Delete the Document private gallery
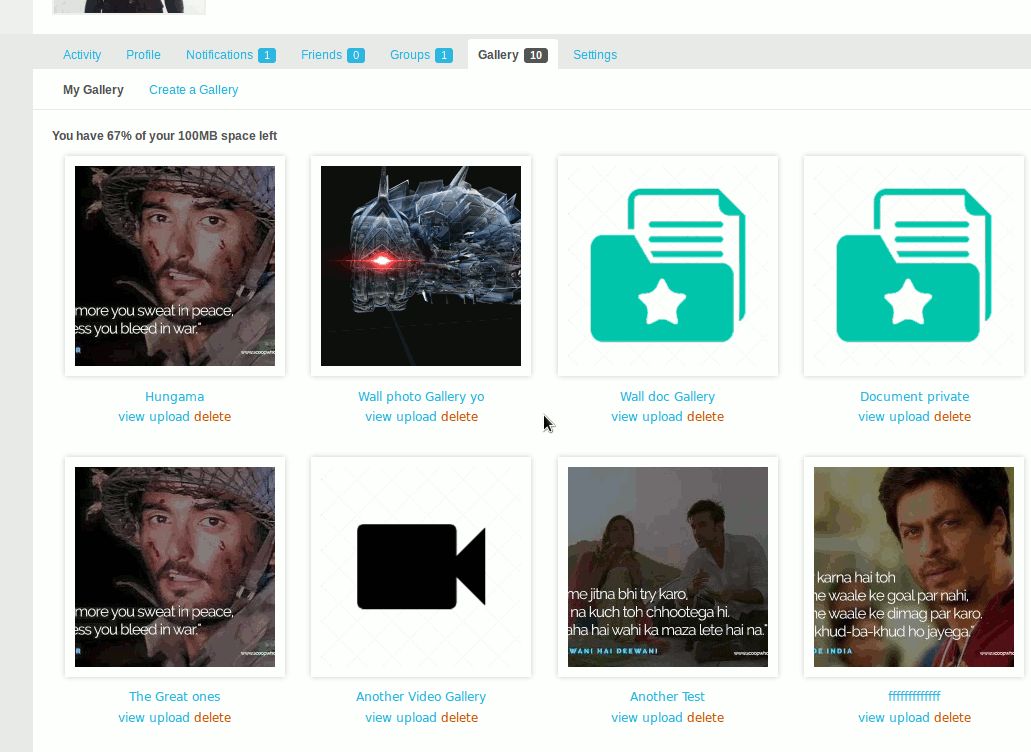The height and width of the screenshot is (752, 1031). pyautogui.click(x=953, y=416)
